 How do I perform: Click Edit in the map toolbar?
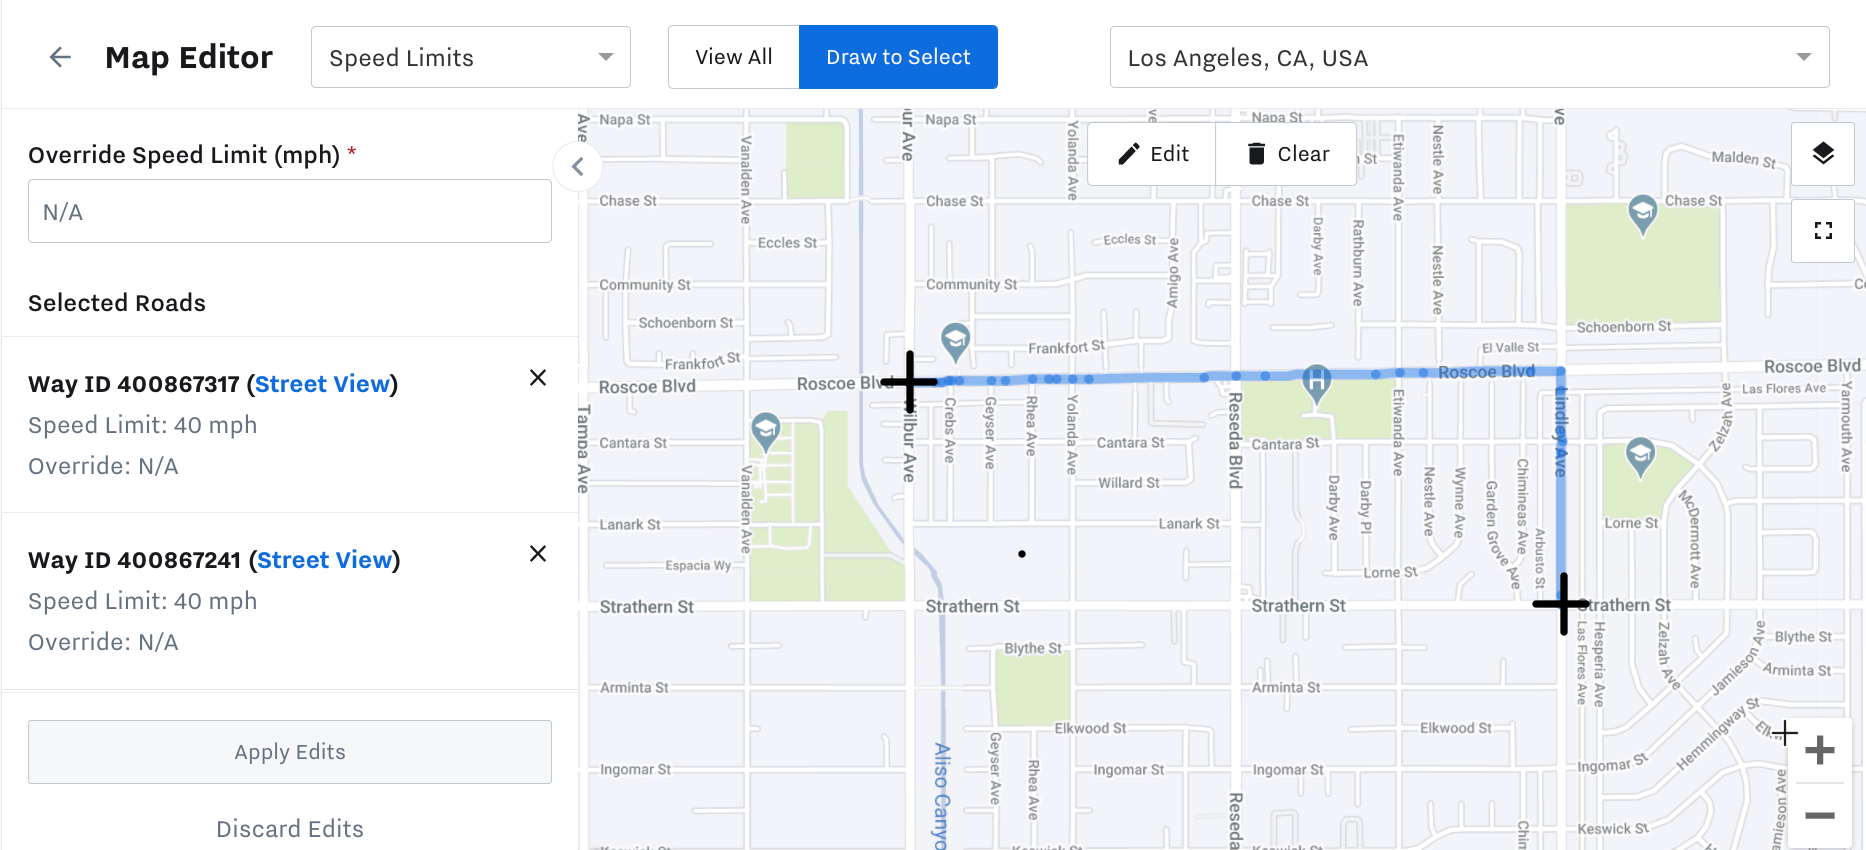(1153, 154)
